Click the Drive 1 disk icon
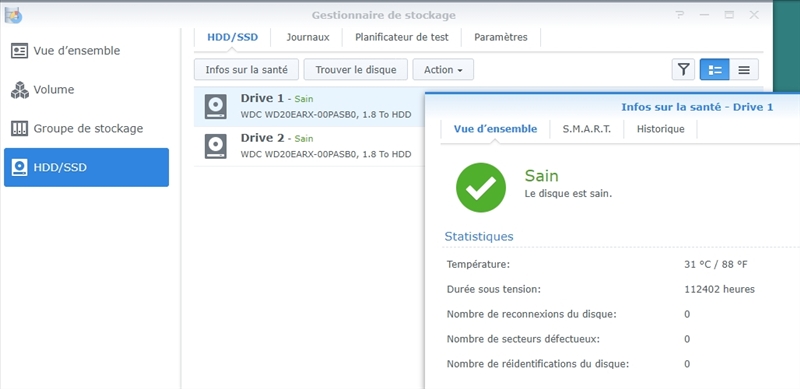800x389 pixels. pyautogui.click(x=215, y=107)
